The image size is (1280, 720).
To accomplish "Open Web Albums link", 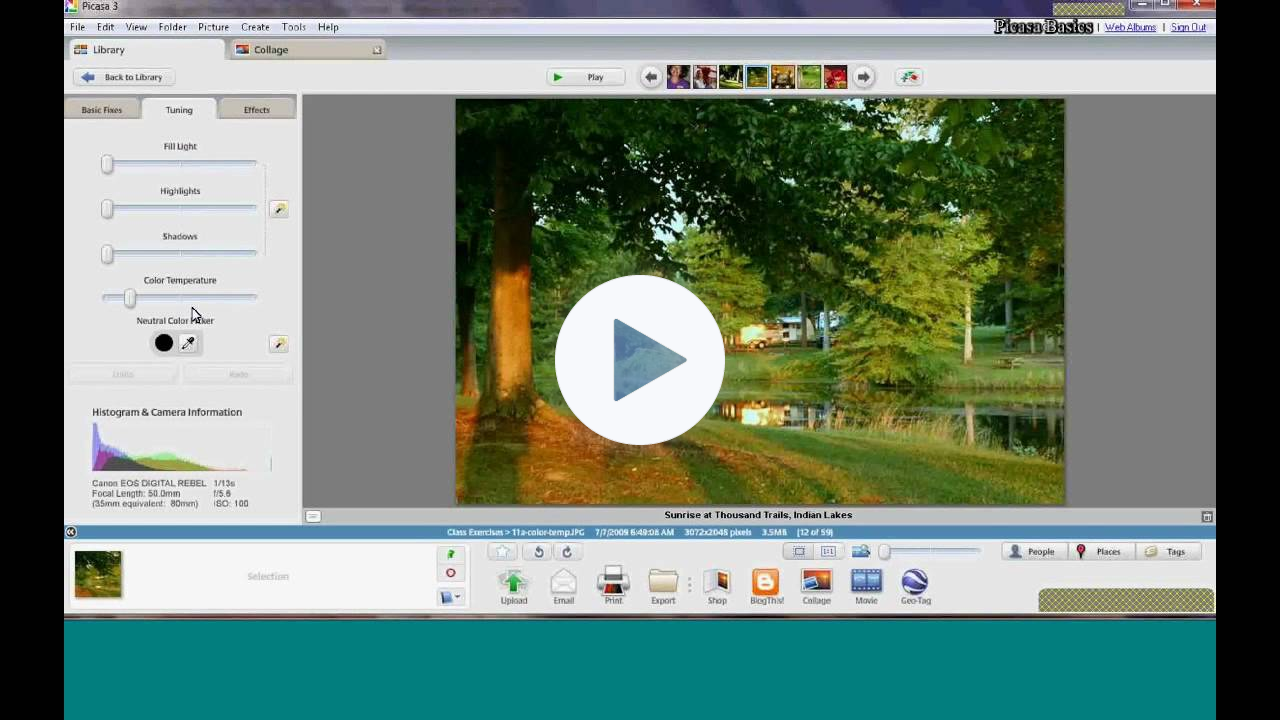I will coord(1130,27).
